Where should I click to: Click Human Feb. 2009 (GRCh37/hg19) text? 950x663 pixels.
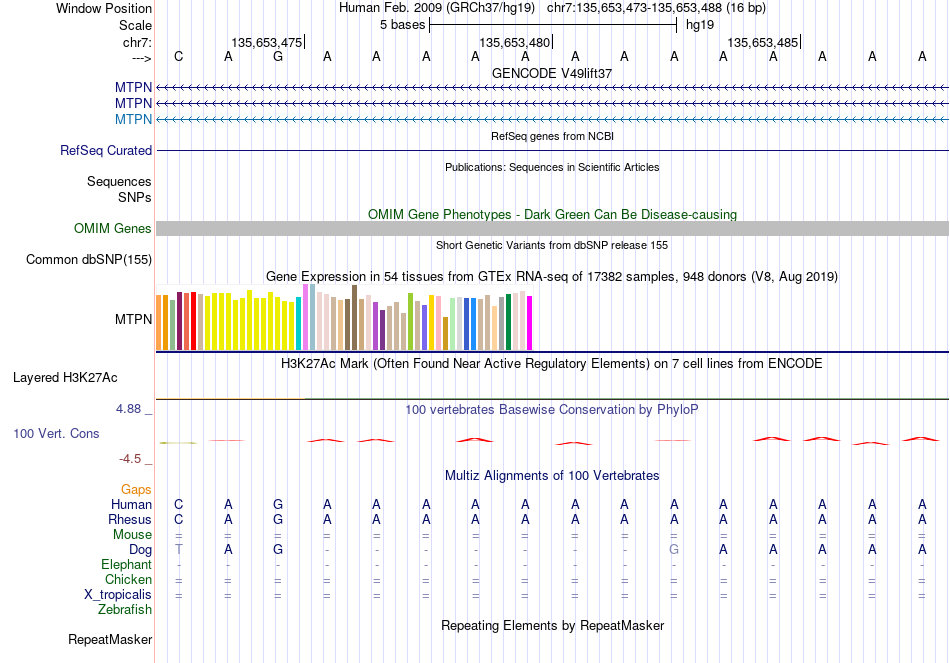pos(437,8)
